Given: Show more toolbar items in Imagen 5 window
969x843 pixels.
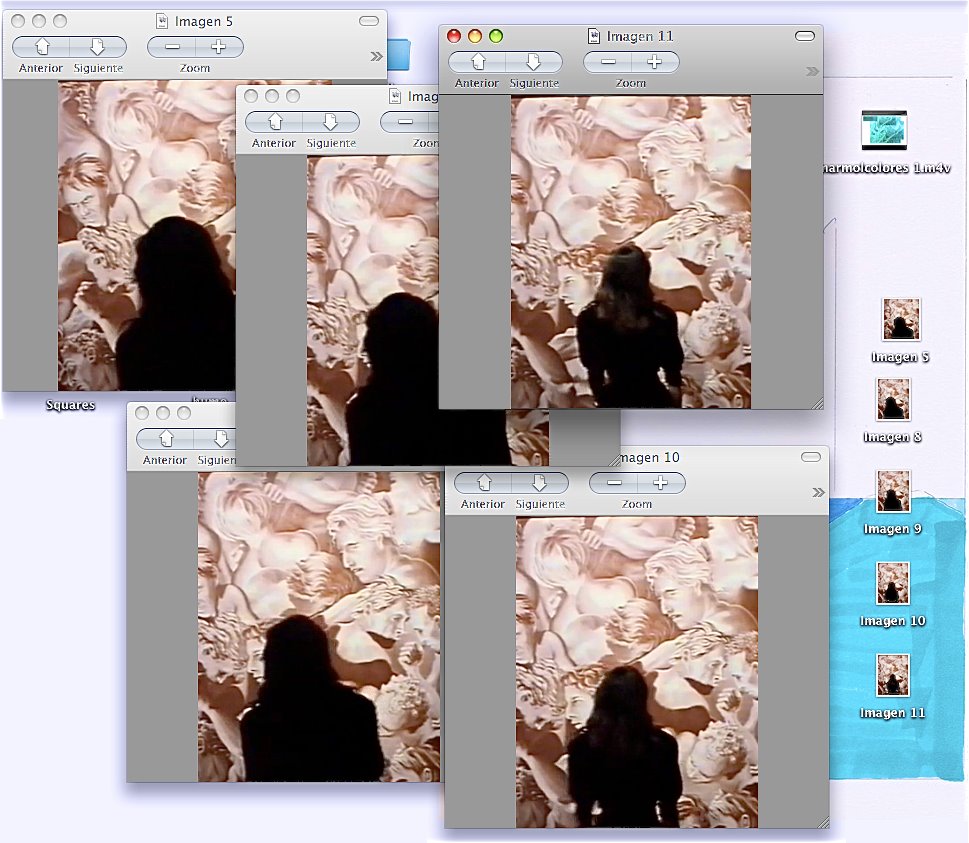Looking at the screenshot, I should [x=376, y=56].
